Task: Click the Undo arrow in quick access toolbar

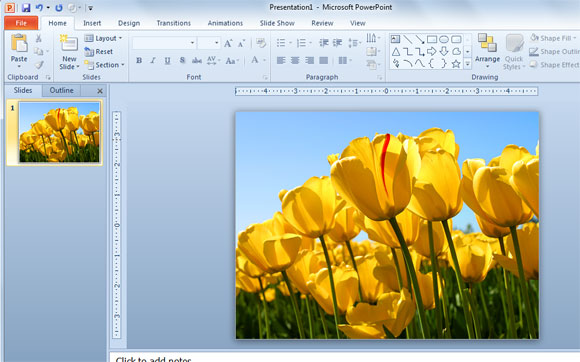Action: click(x=39, y=7)
